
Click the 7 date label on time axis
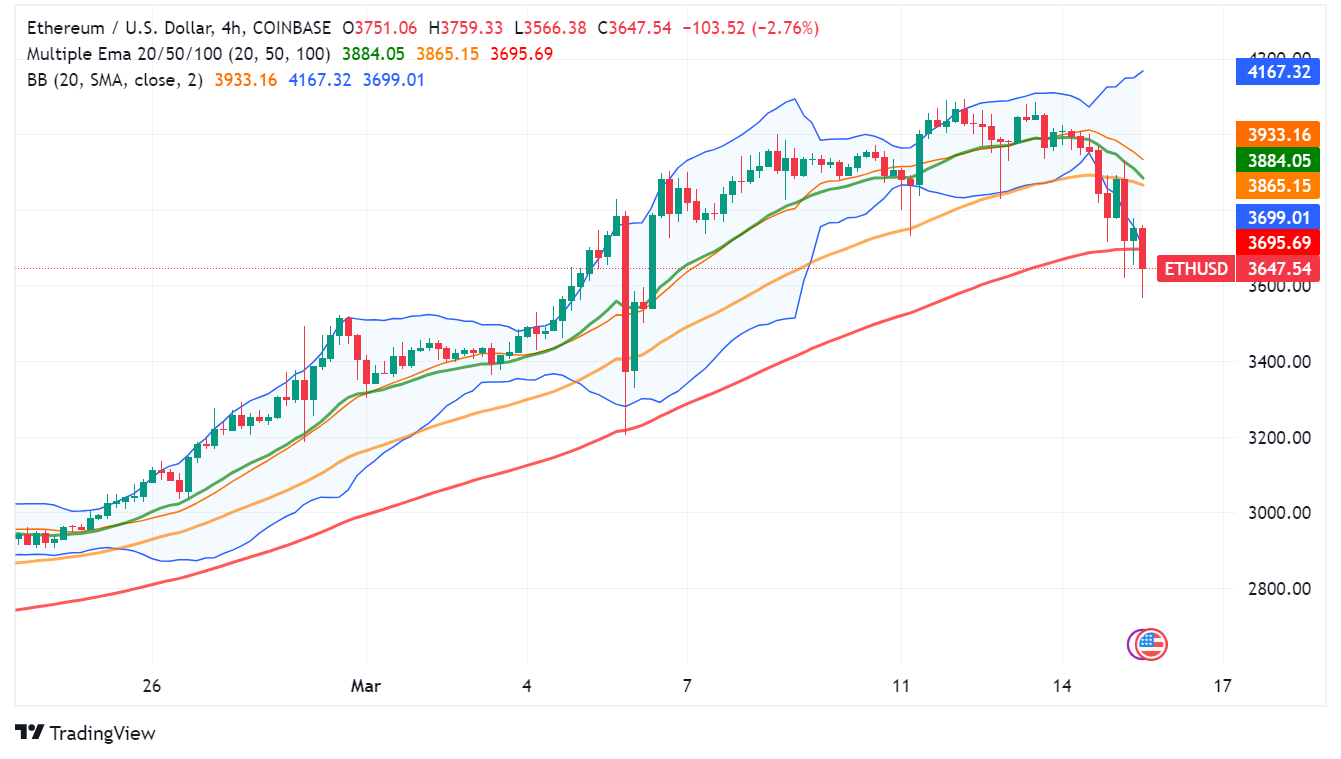[687, 686]
